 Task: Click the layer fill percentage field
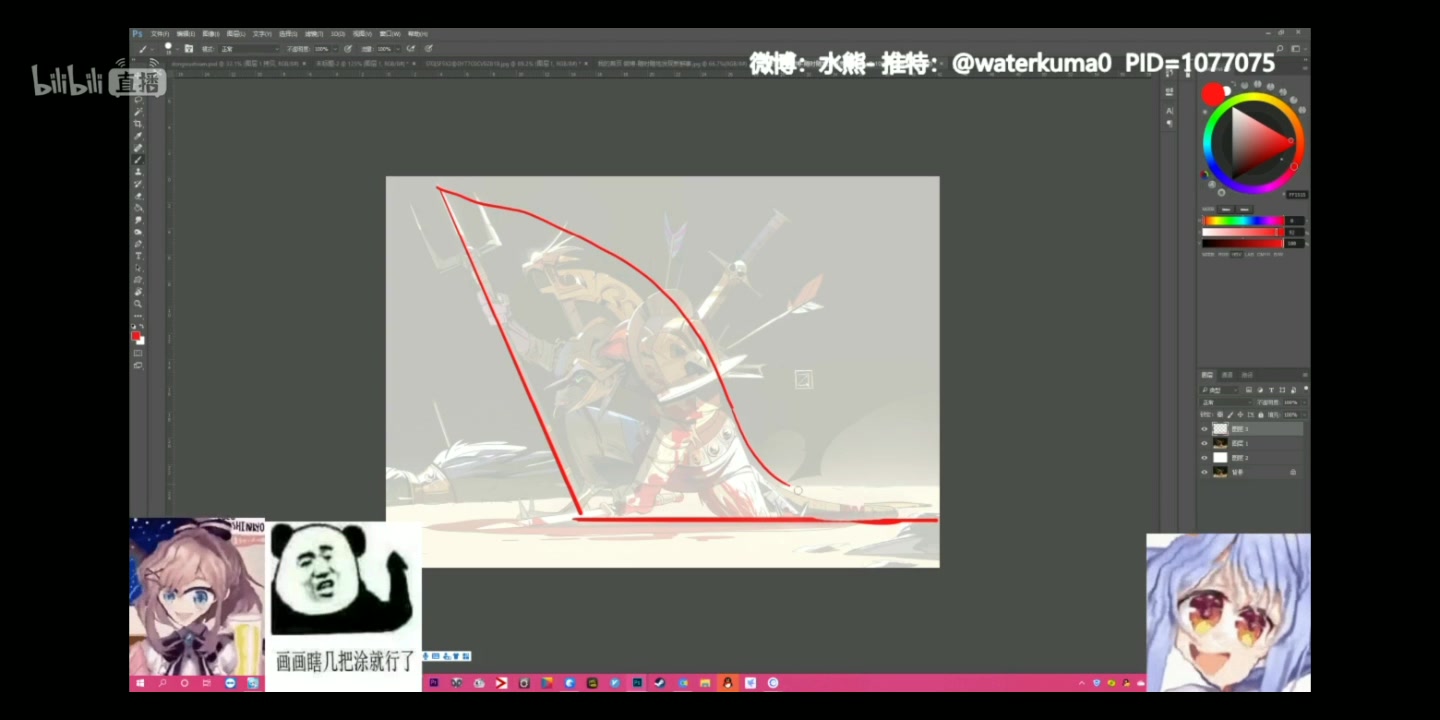tap(1293, 415)
